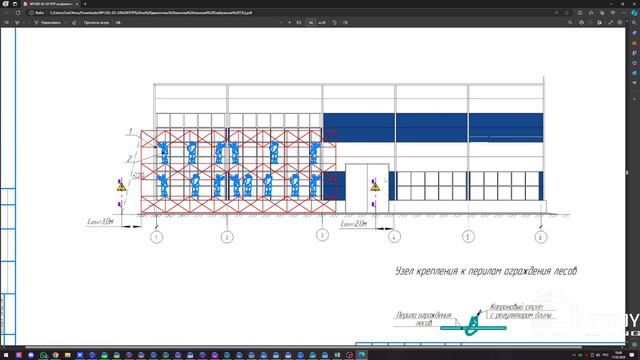The height and width of the screenshot is (360, 640).
Task: Open the notification center in the system tray
Action: [x=632, y=355]
